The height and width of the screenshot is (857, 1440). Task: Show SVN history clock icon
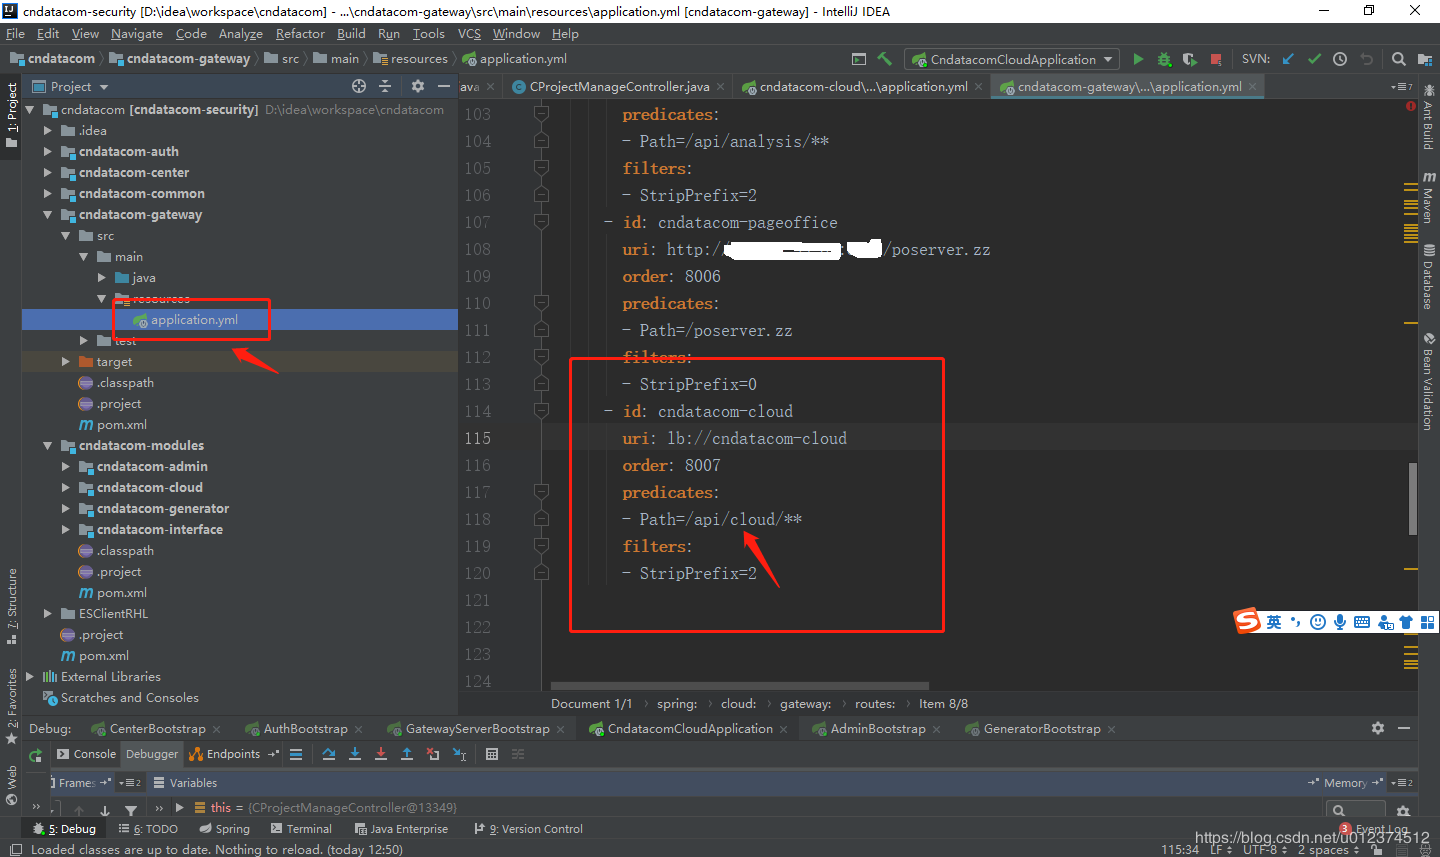point(1340,59)
